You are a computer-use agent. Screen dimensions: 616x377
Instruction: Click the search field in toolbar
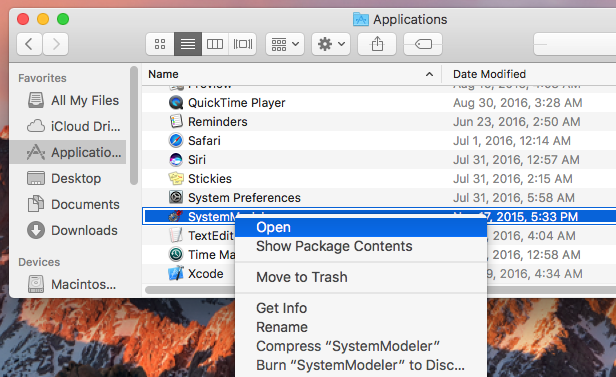tap(574, 44)
